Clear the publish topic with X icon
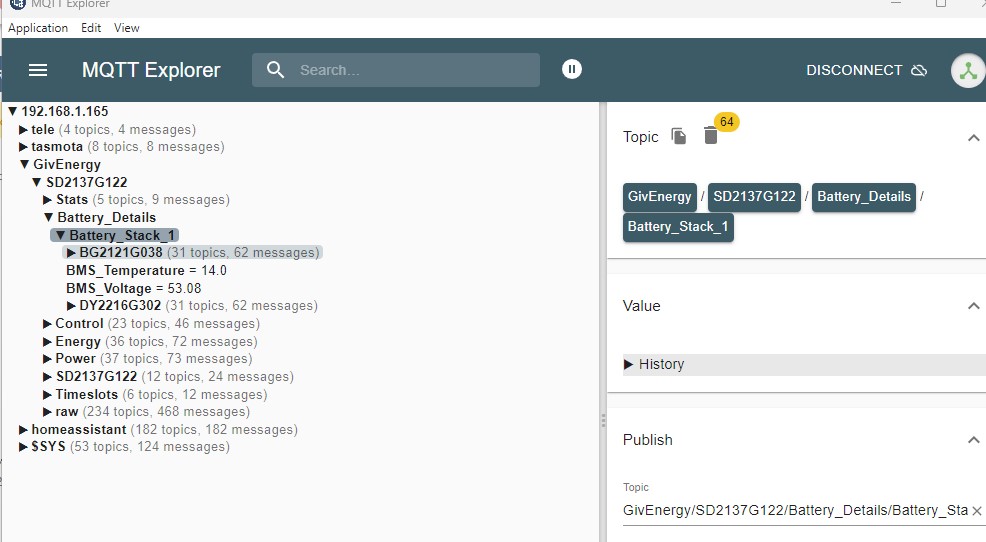 [x=977, y=511]
